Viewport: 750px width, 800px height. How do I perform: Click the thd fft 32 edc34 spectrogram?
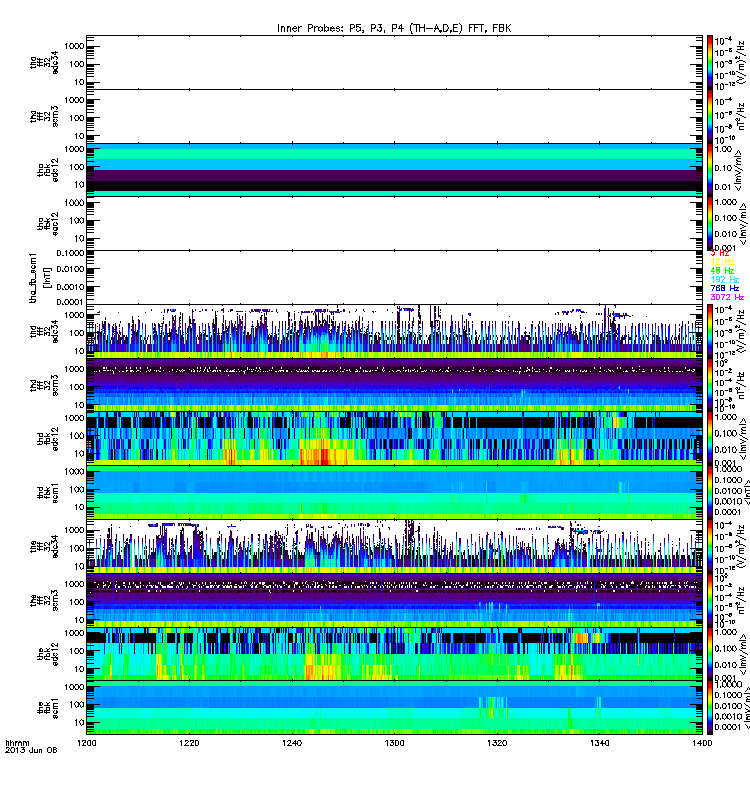(x=394, y=332)
